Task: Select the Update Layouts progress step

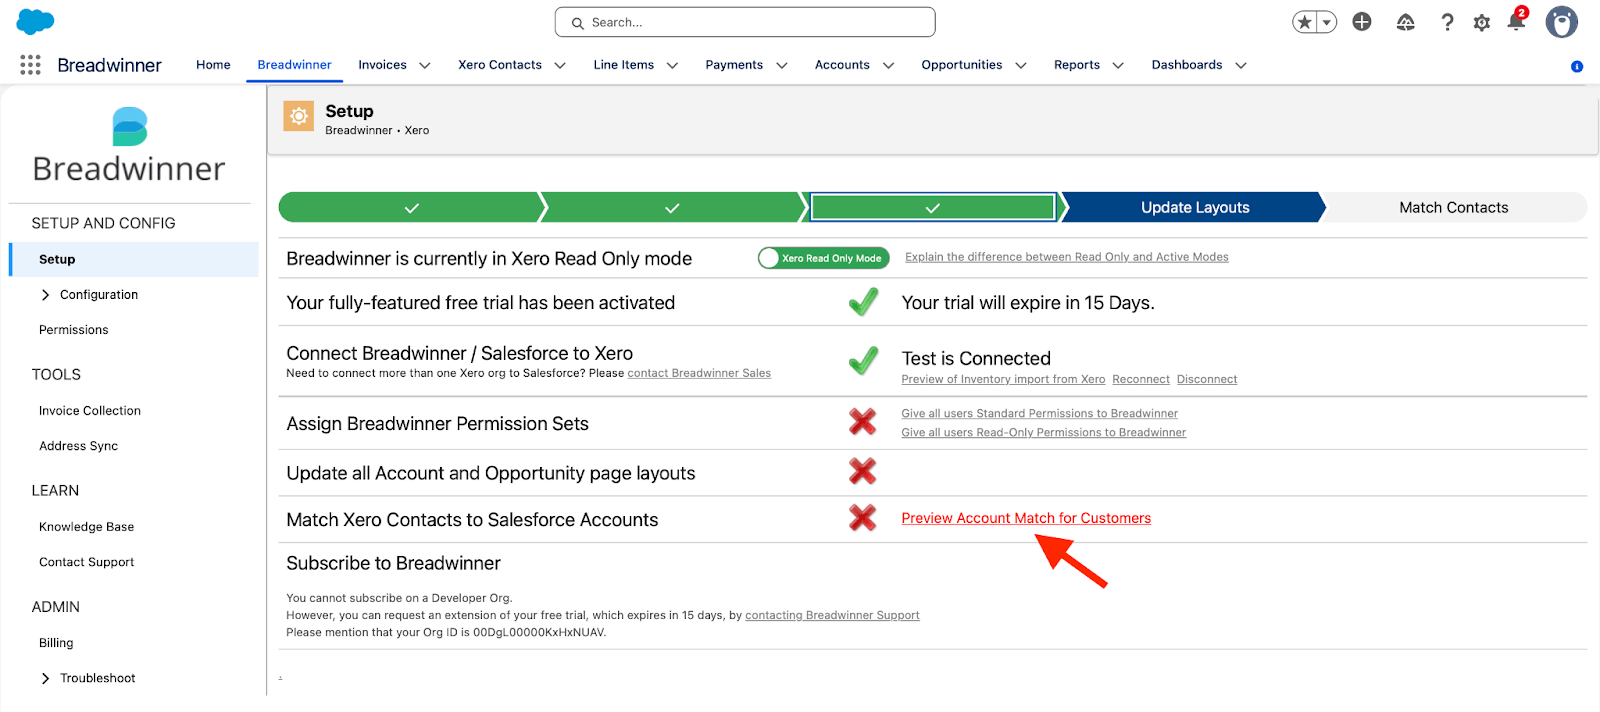Action: pos(1195,207)
